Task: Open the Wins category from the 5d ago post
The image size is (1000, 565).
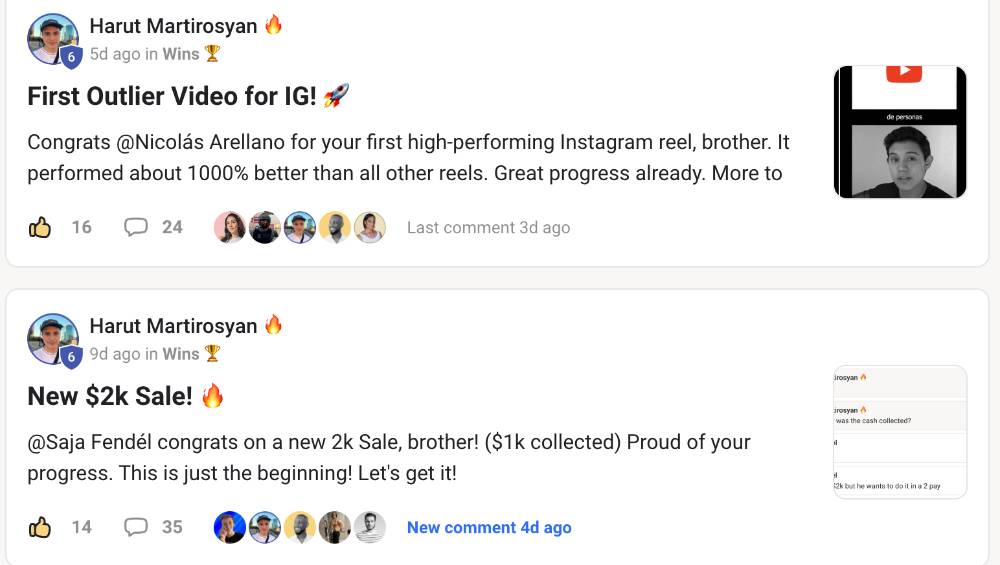Action: click(181, 54)
